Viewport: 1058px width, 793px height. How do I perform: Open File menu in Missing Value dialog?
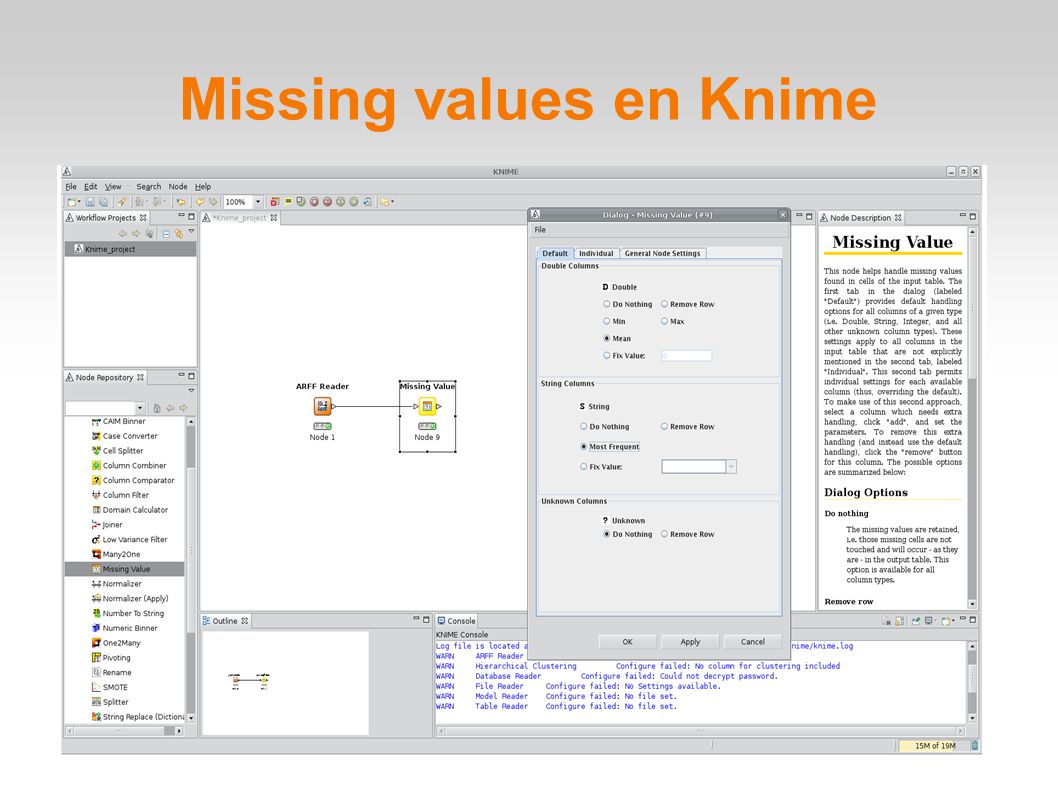coord(540,230)
